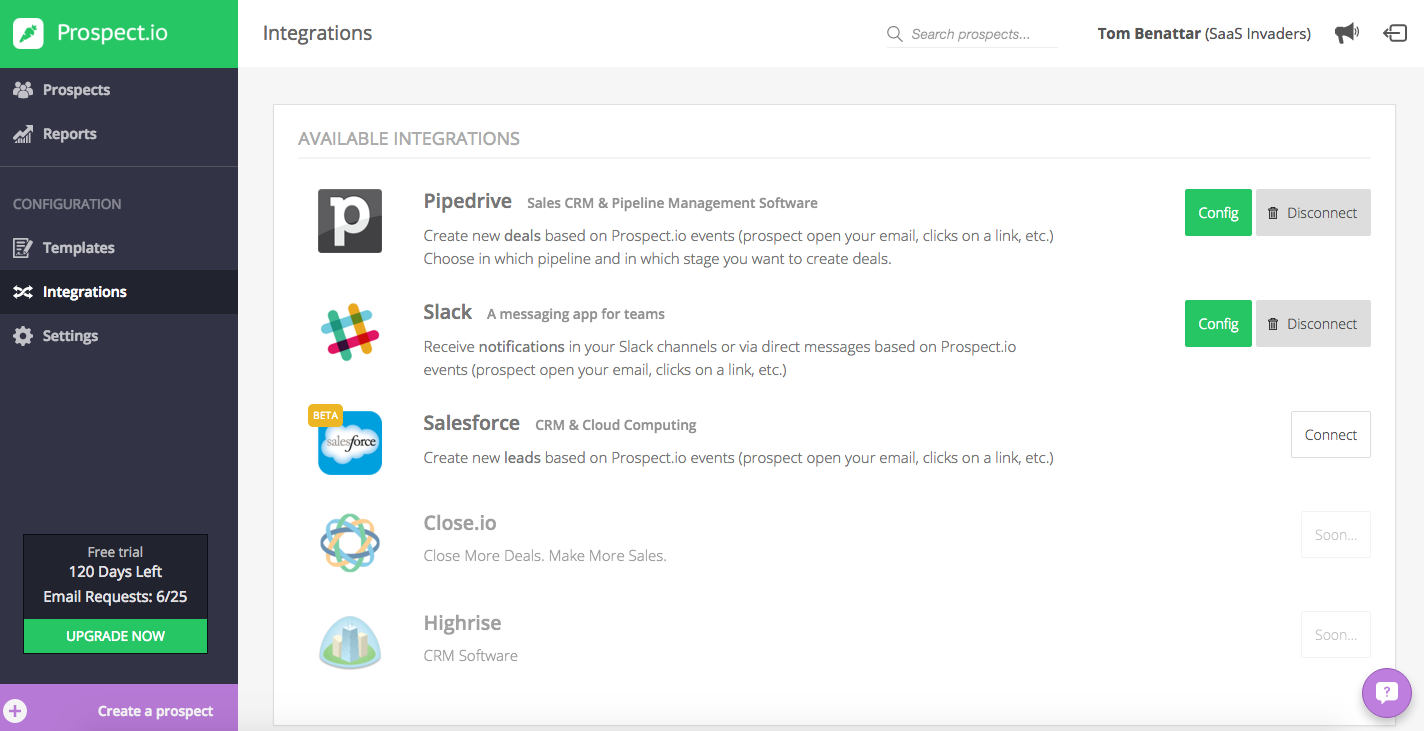Viewport: 1424px width, 731px height.
Task: Click the 'CRM Software' description under Highrise
Action: point(471,656)
